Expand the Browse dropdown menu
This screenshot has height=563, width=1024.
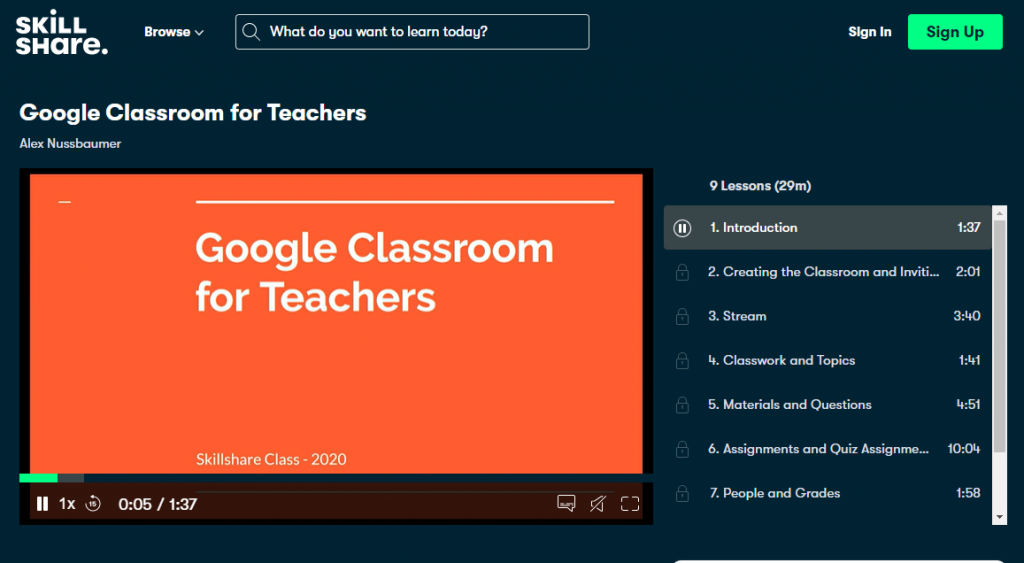coord(173,32)
